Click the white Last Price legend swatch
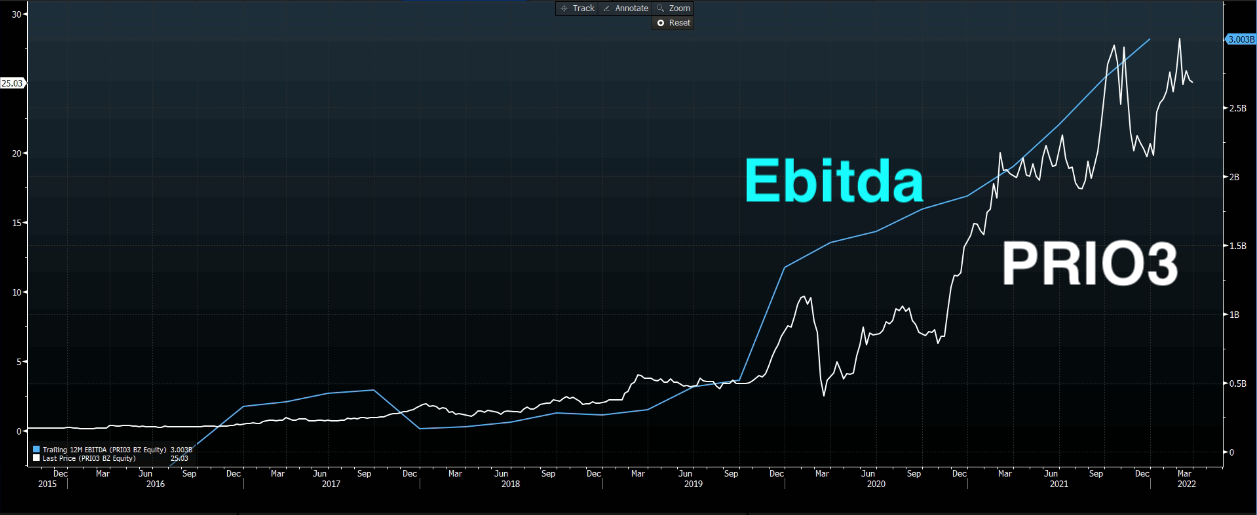The width and height of the screenshot is (1257, 515). [x=37, y=458]
